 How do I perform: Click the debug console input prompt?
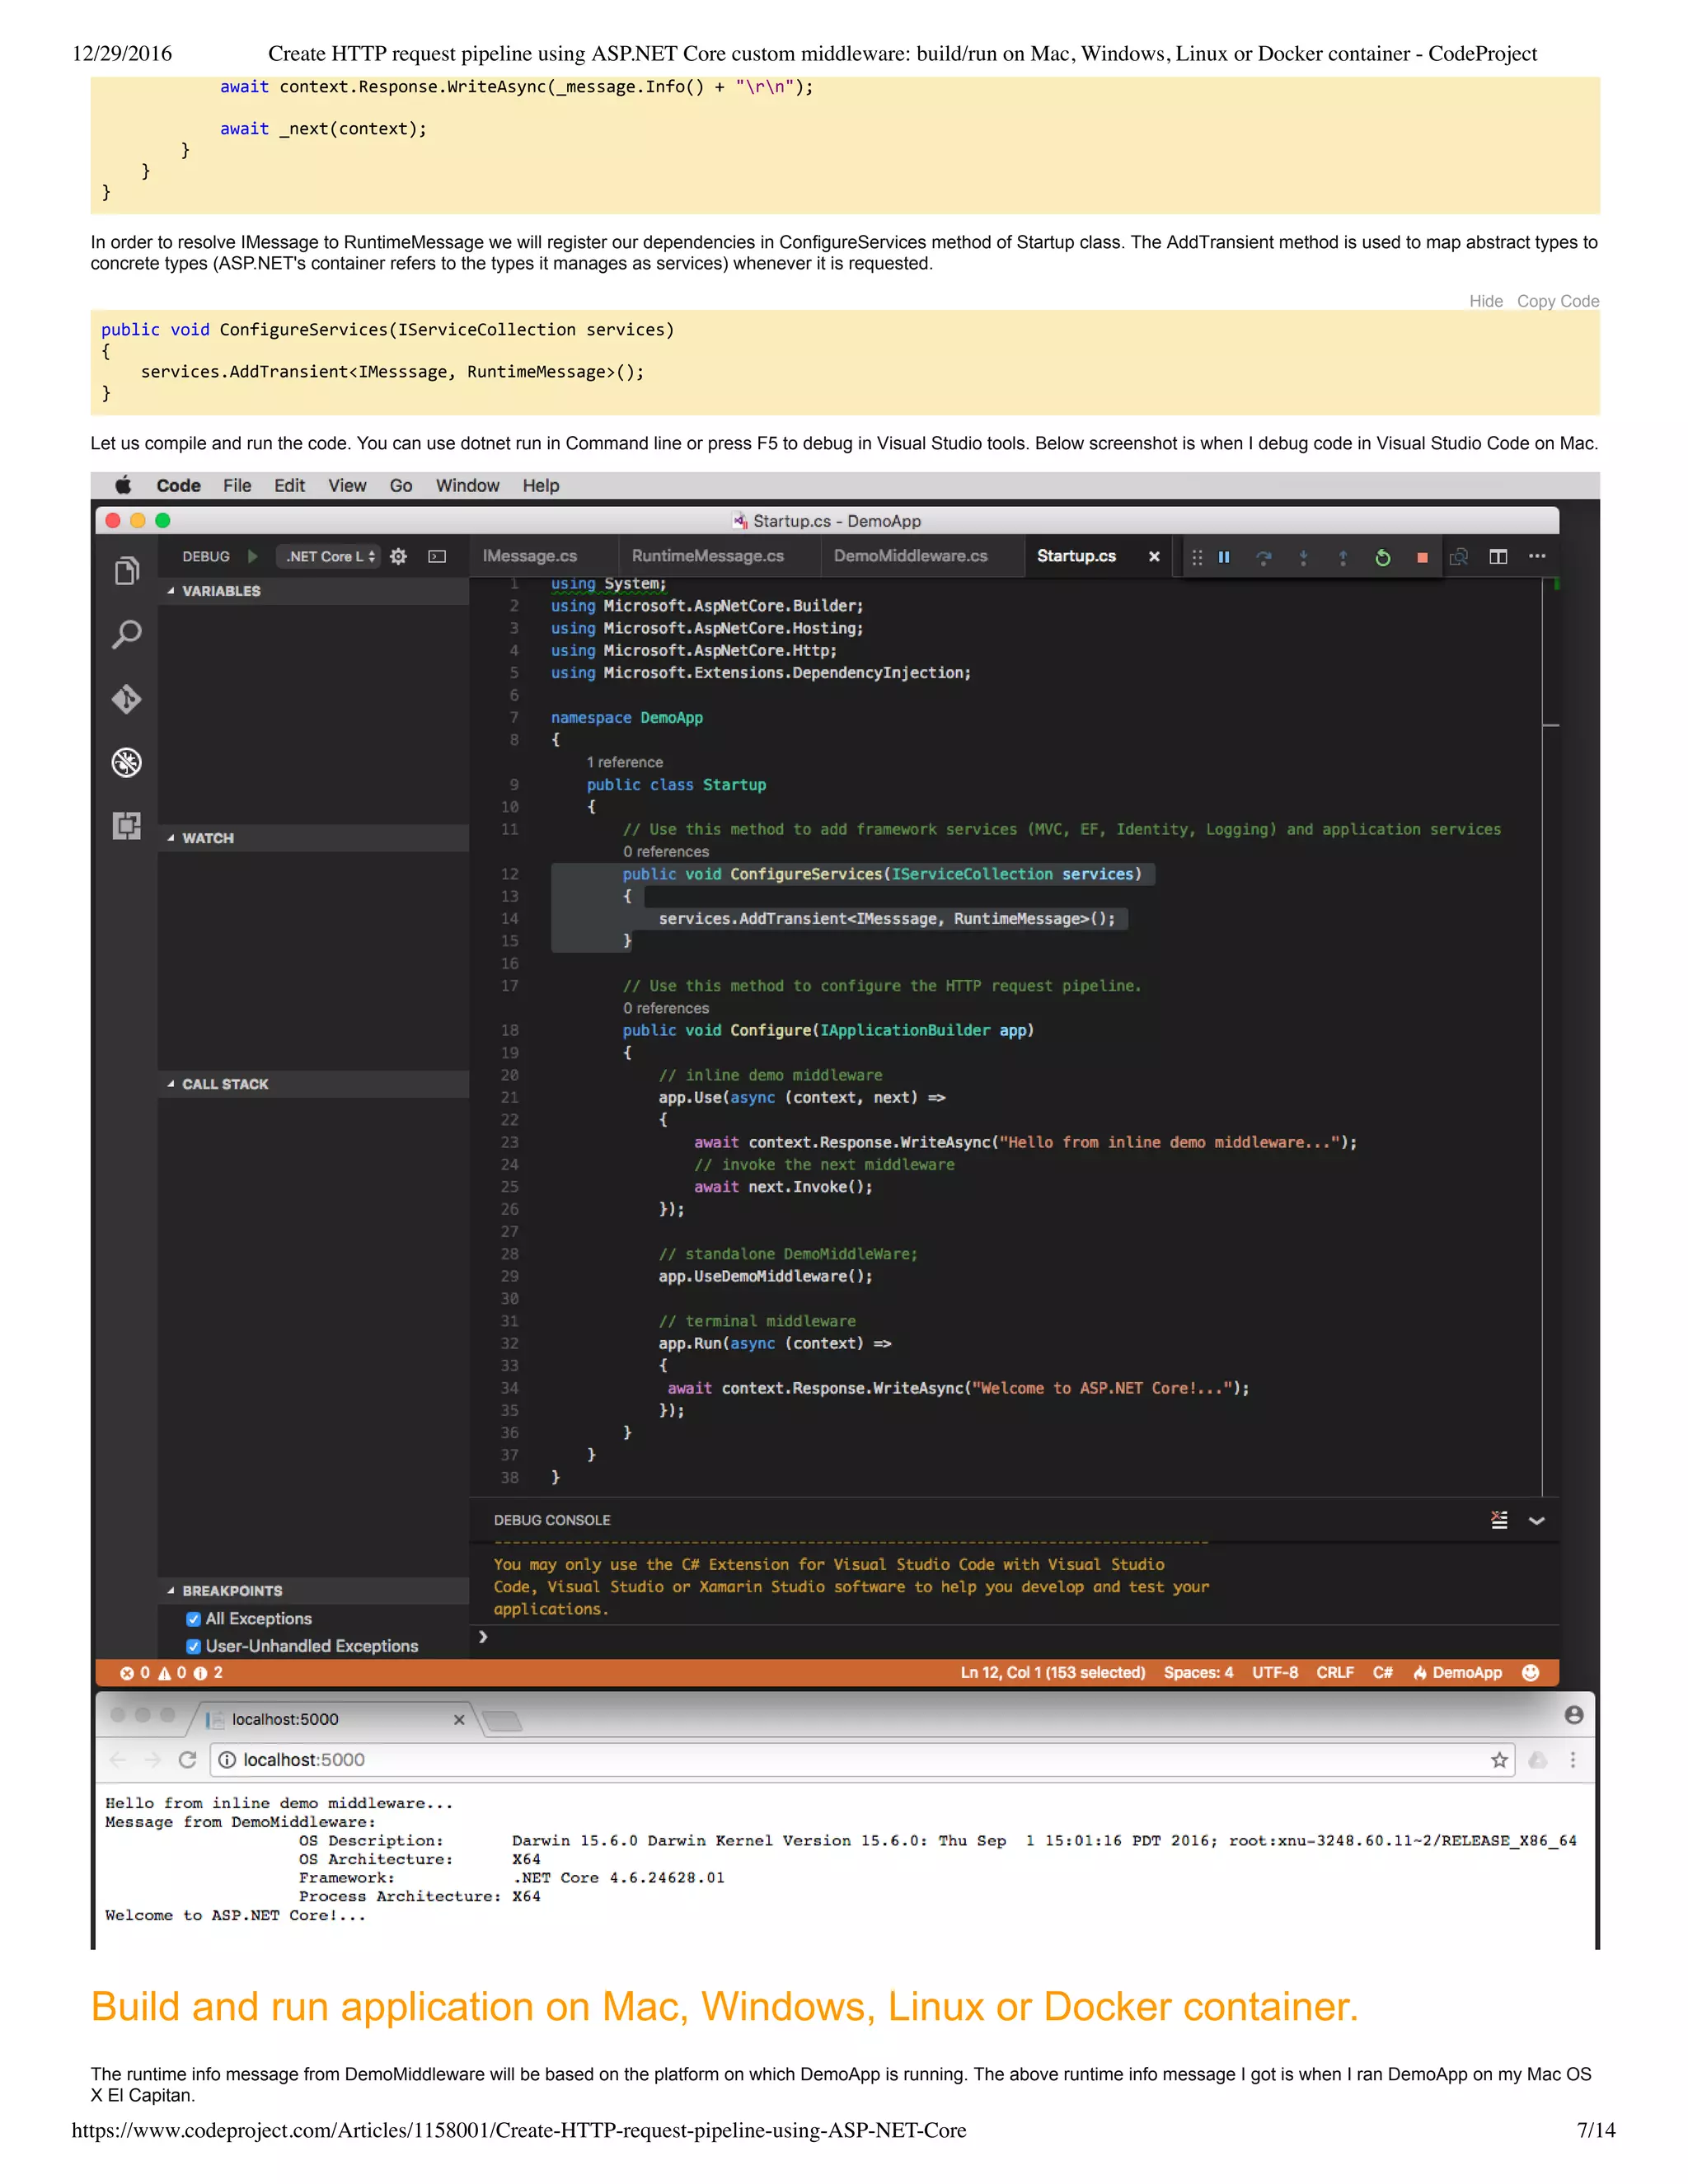pos(1014,1637)
